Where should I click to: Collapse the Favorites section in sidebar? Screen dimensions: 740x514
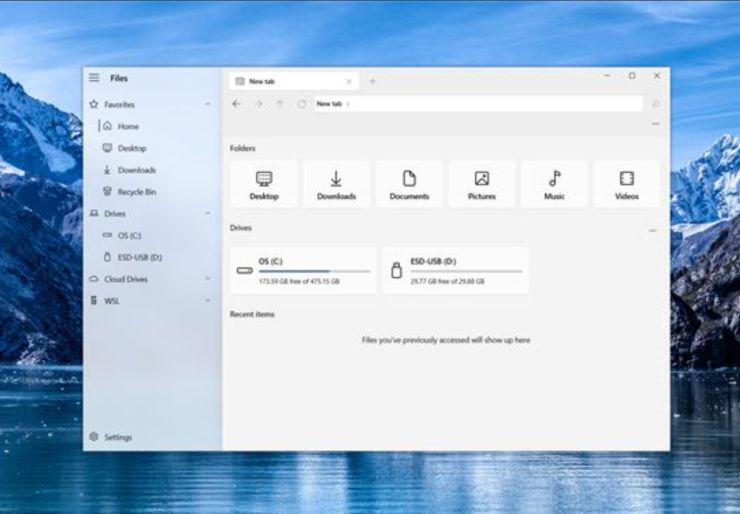pyautogui.click(x=208, y=105)
